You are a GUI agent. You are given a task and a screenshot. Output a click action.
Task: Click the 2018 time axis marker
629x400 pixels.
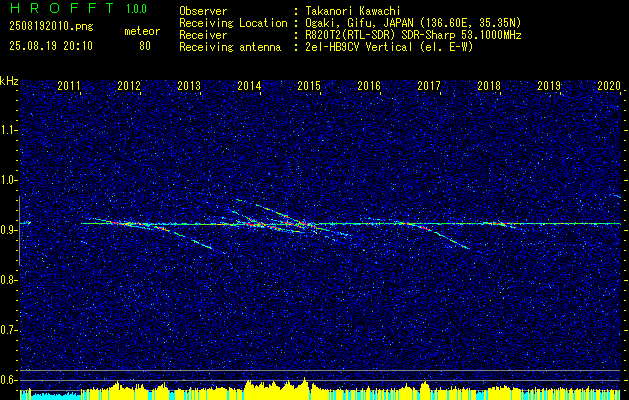coord(489,85)
